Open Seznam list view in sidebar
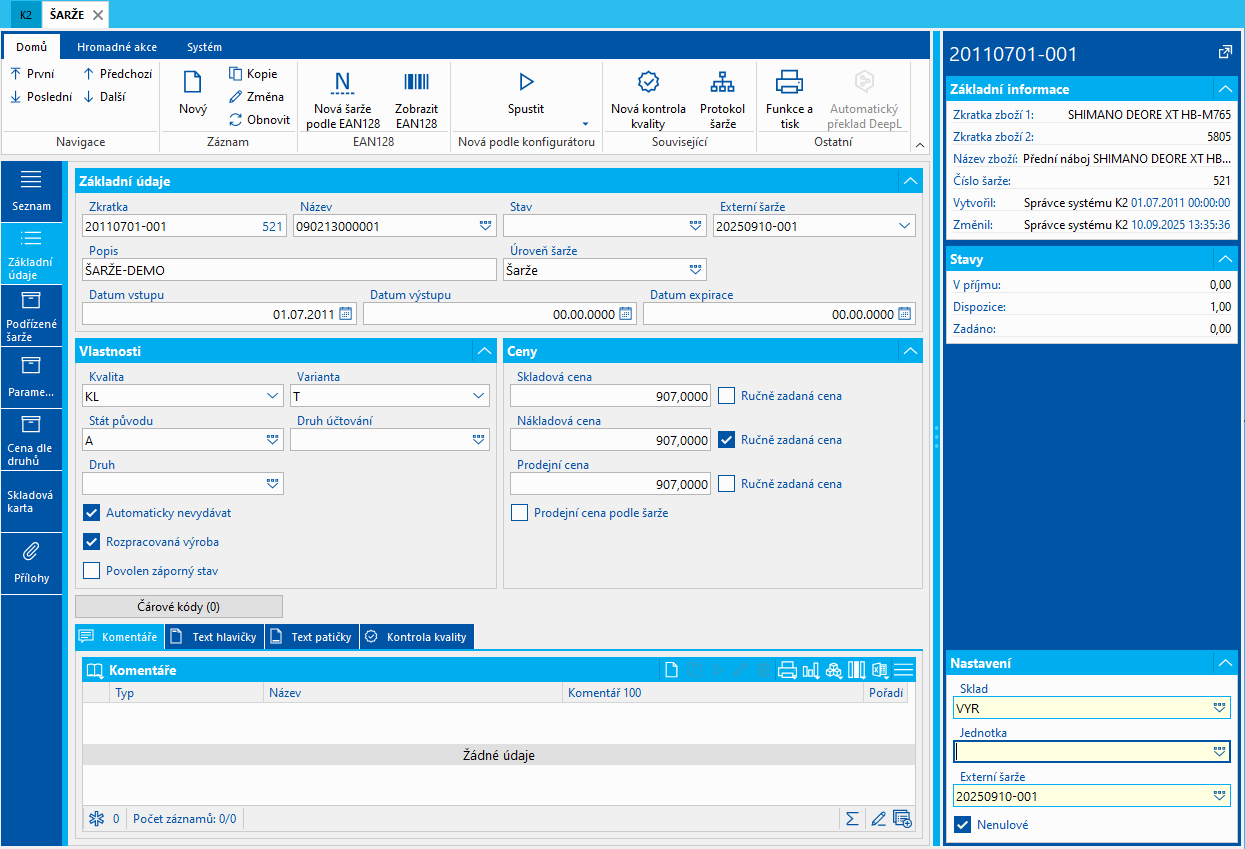Screen dimensions: 1245x849 pos(31,191)
